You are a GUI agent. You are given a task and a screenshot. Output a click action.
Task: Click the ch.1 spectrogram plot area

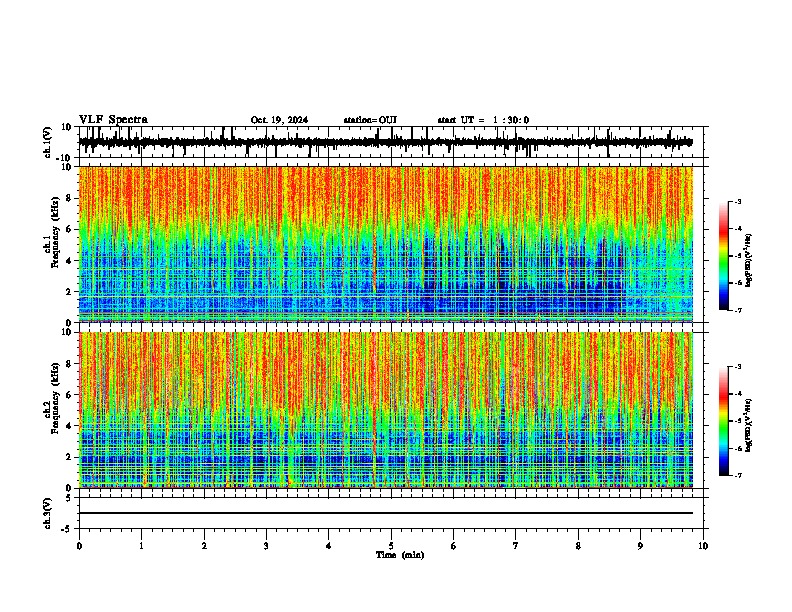tap(386, 244)
